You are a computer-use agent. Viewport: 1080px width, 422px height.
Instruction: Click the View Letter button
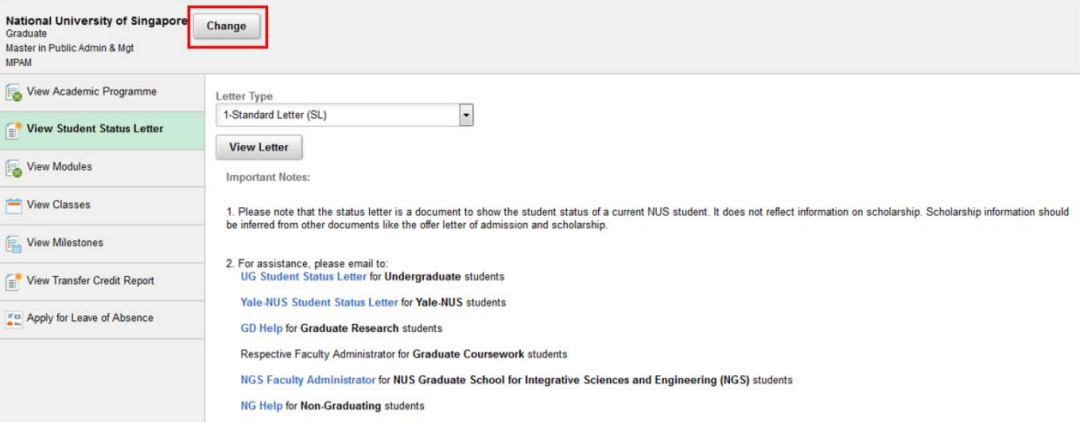[259, 147]
